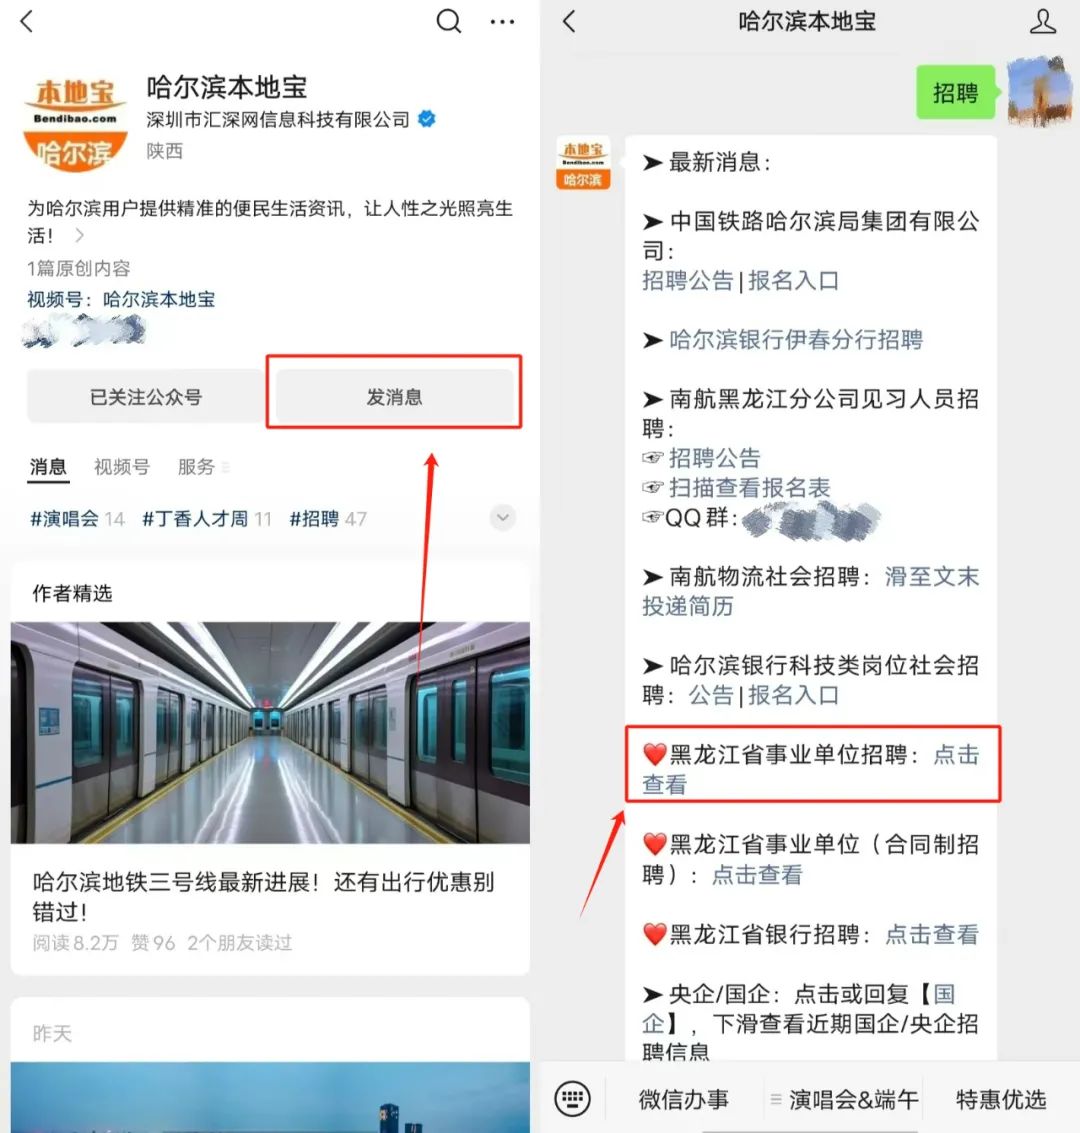
Task: Open the three-dot more options menu
Action: pos(502,22)
